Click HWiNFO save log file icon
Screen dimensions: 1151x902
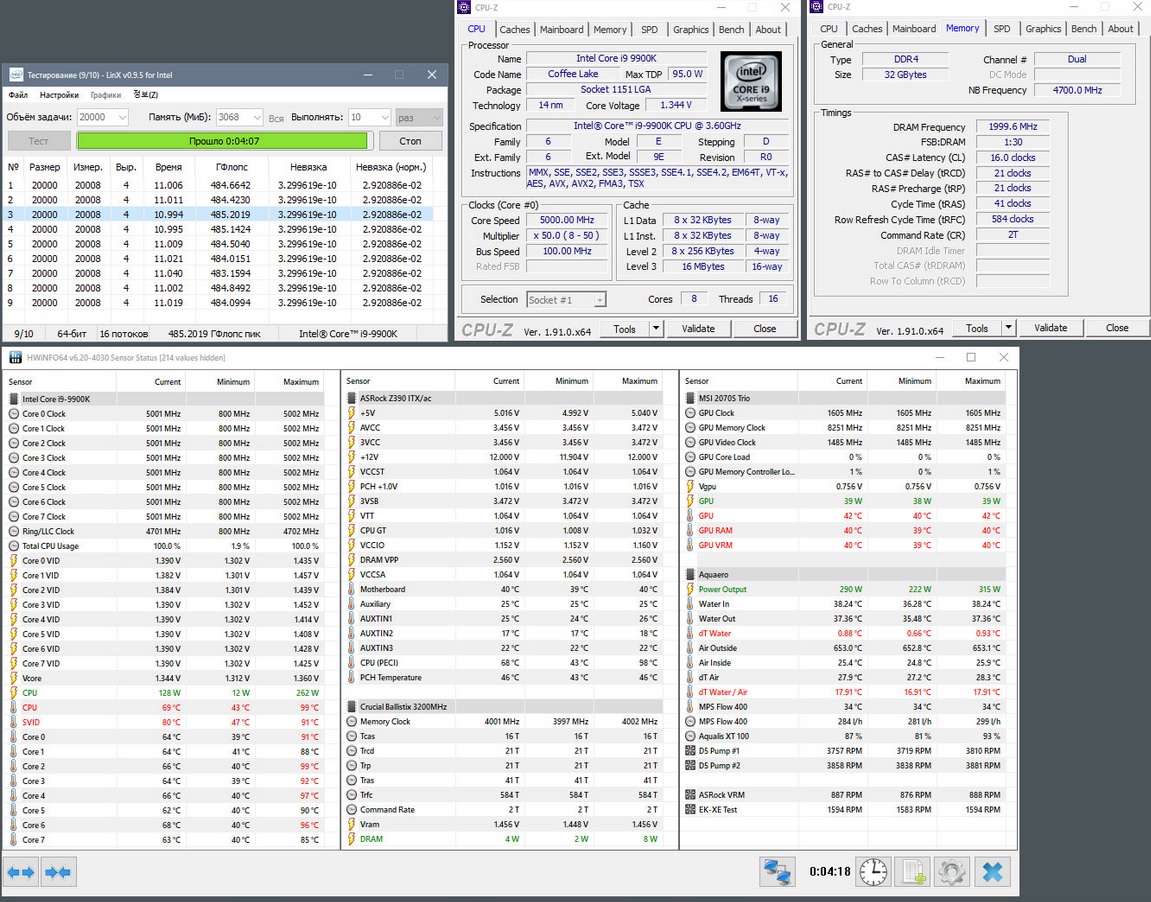(x=912, y=872)
